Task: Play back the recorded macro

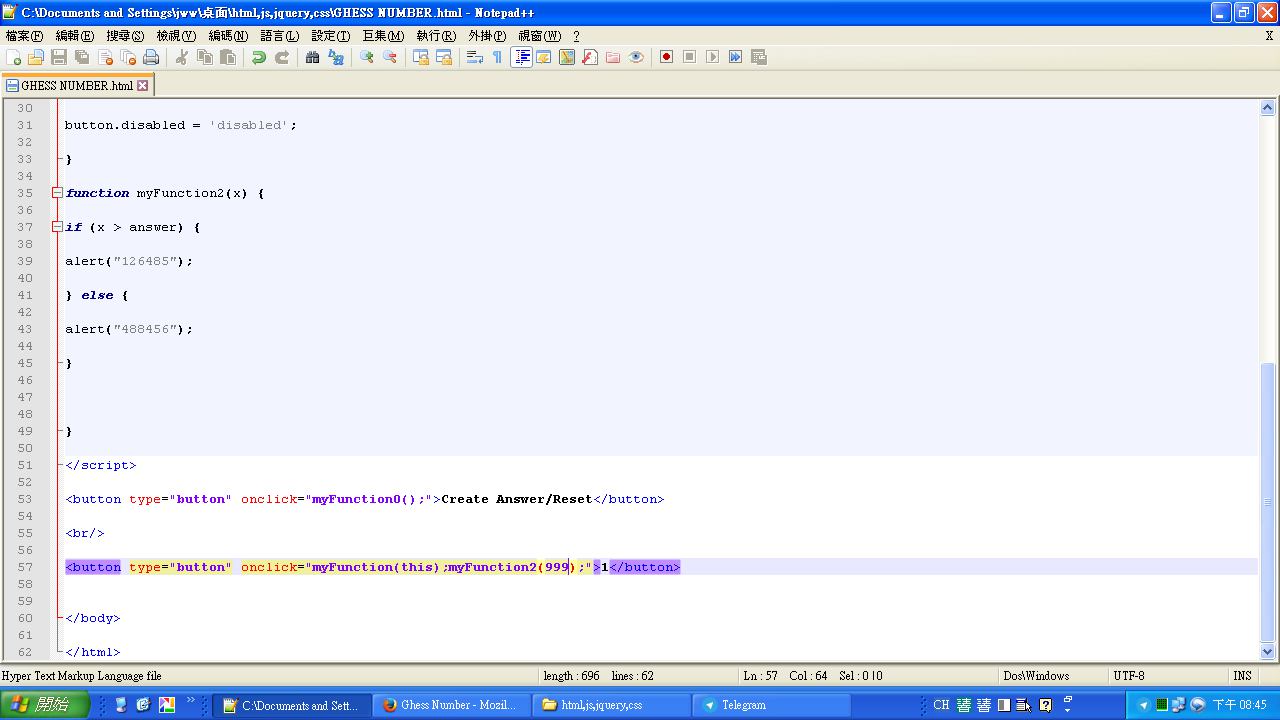Action: pyautogui.click(x=713, y=57)
